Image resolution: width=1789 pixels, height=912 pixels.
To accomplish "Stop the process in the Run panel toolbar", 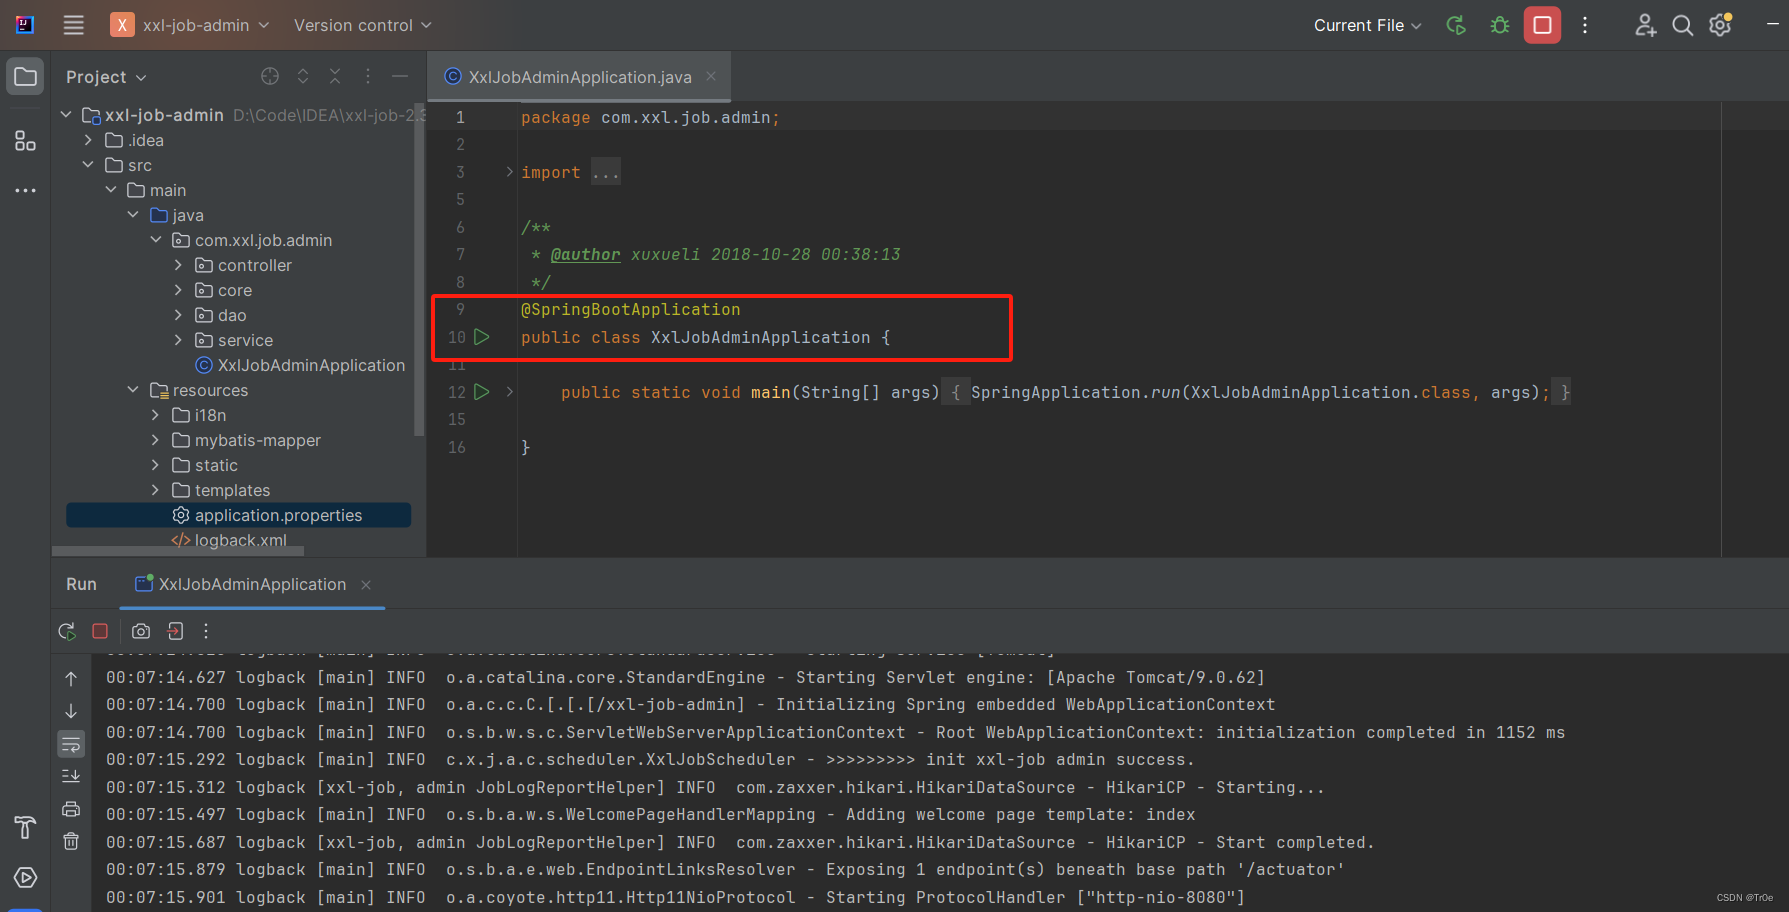I will (100, 631).
